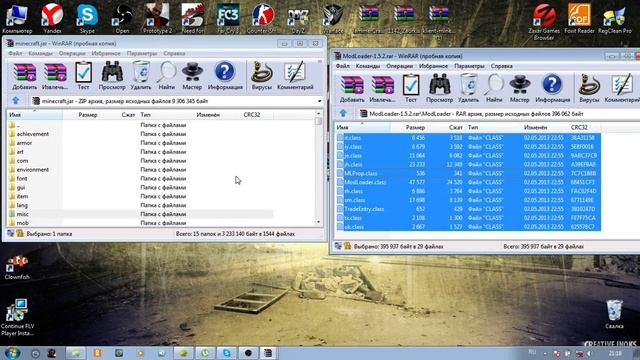This screenshot has height=360, width=640.
Task: Click Извлечь icon in minecraft.jar window
Action: [55, 76]
